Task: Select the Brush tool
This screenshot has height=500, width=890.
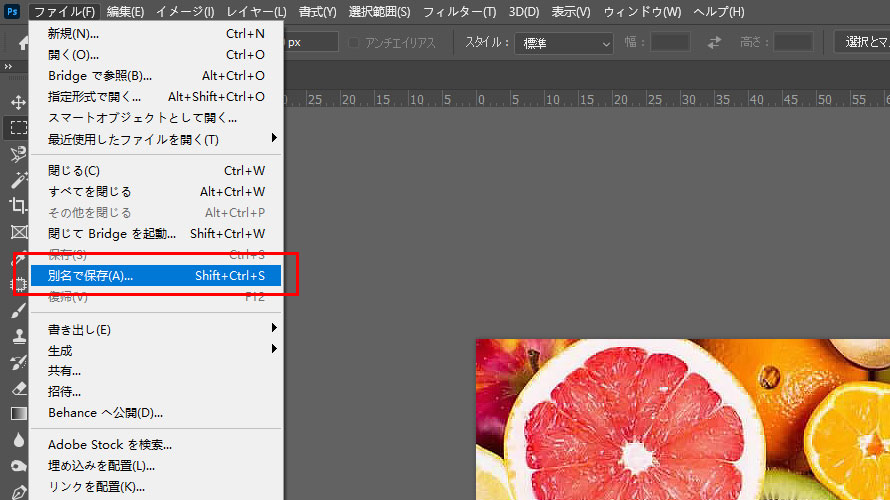Action: [x=18, y=310]
